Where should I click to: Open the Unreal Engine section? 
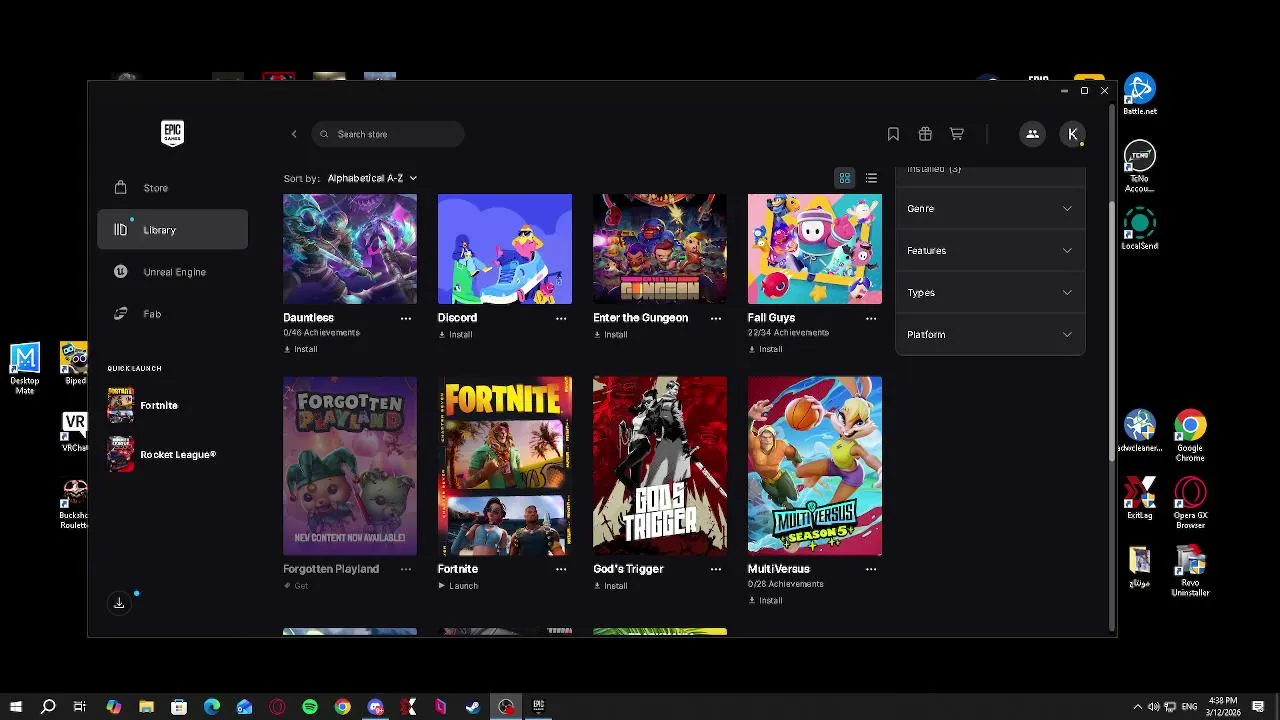(172, 272)
